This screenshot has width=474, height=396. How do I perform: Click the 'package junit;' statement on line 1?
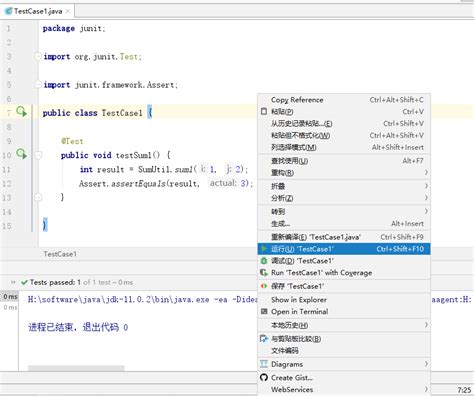74,28
